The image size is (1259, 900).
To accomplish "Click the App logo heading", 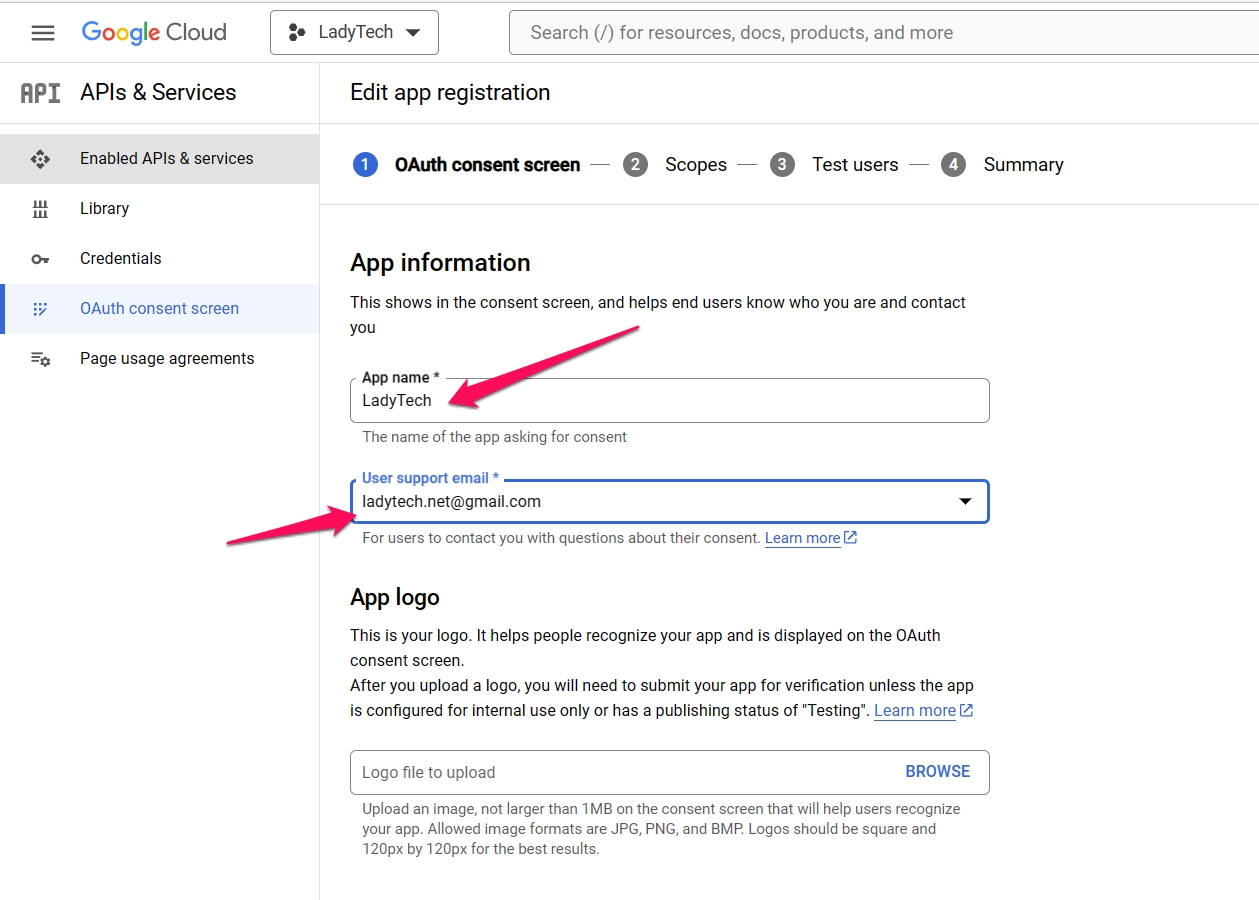I will coord(395,598).
